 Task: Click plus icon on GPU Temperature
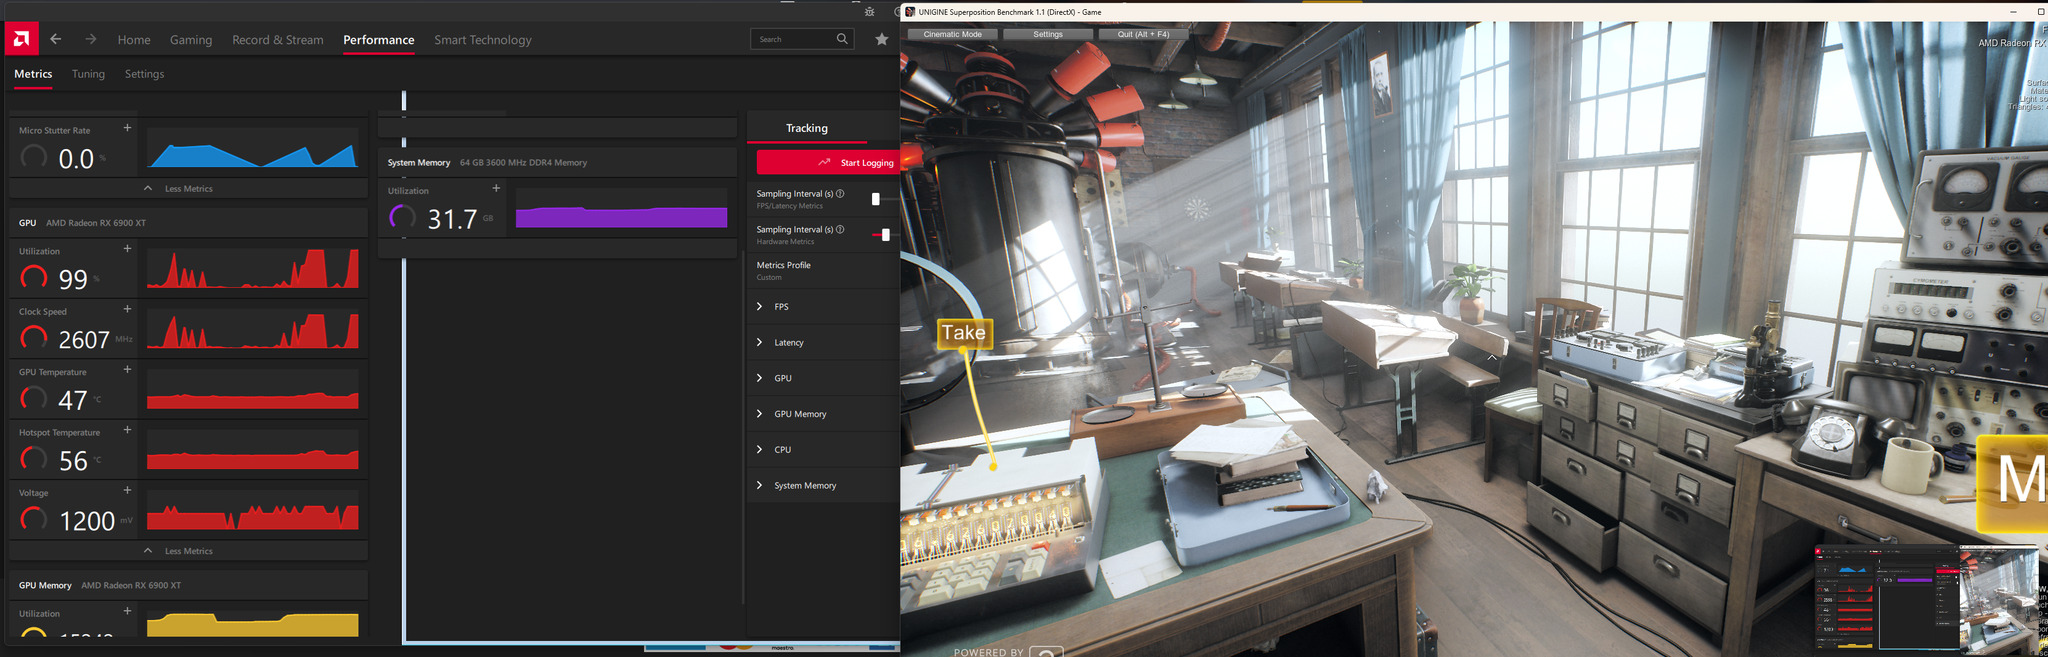(x=127, y=370)
